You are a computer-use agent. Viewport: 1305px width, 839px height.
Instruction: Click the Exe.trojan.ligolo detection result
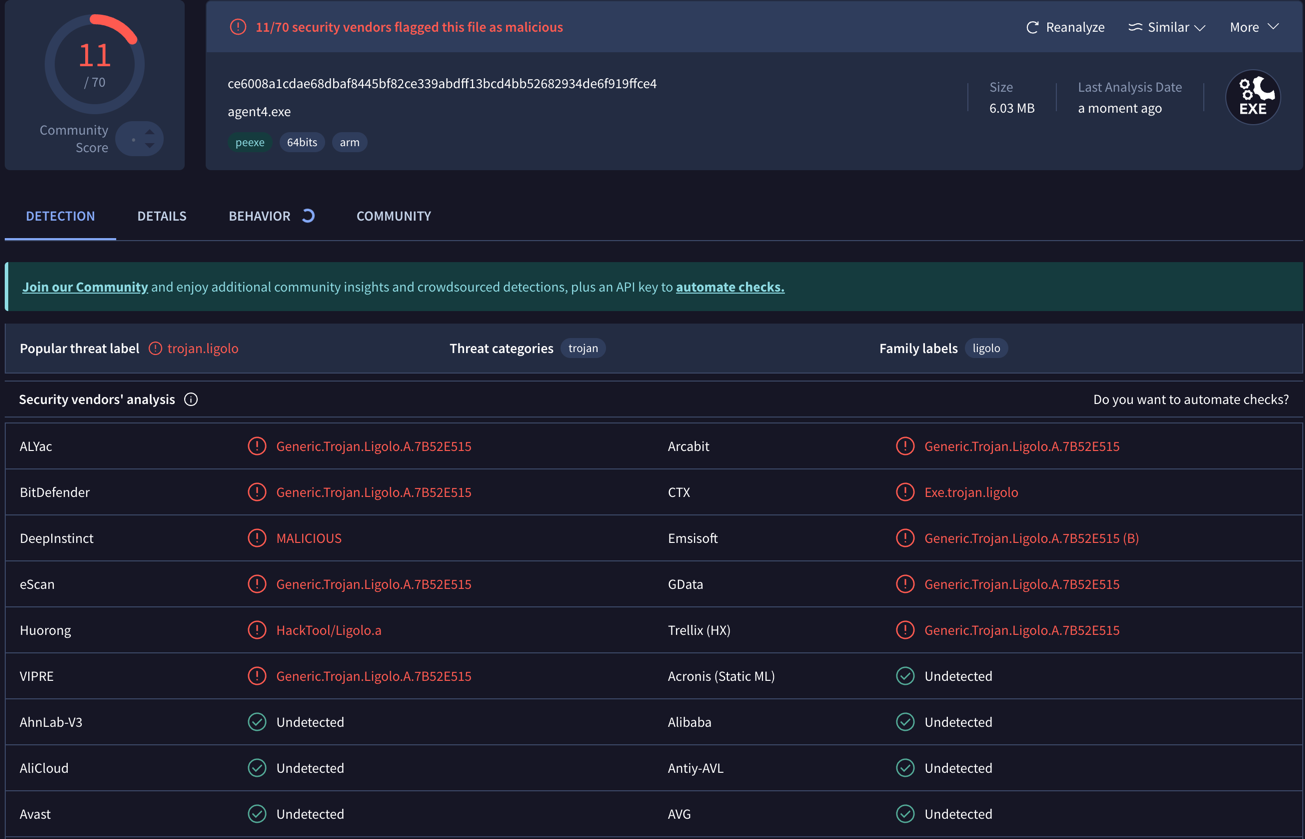click(971, 492)
